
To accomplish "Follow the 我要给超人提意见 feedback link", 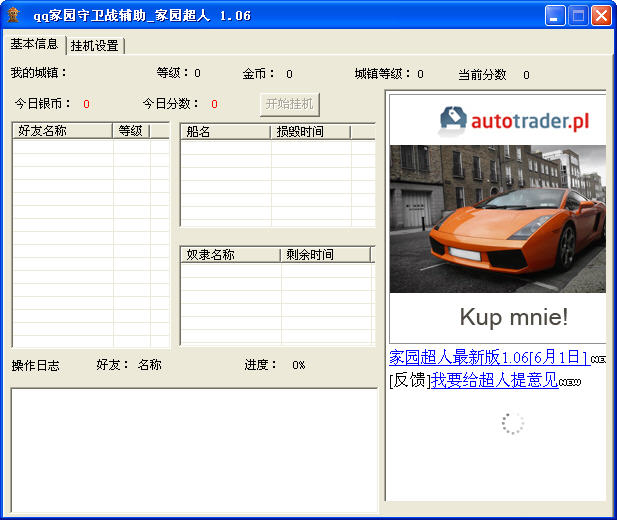I will [x=493, y=380].
